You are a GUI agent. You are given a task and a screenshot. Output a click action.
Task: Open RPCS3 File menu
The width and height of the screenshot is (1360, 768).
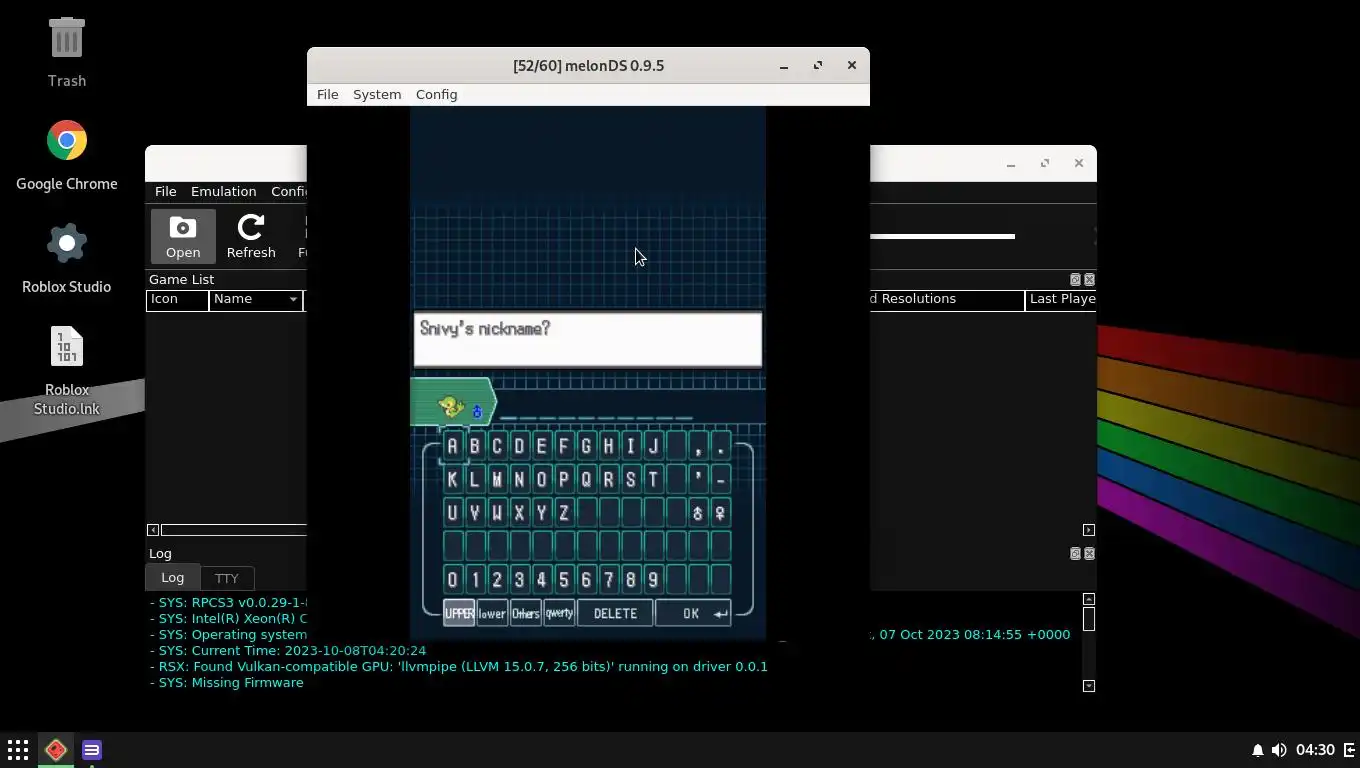coord(165,191)
